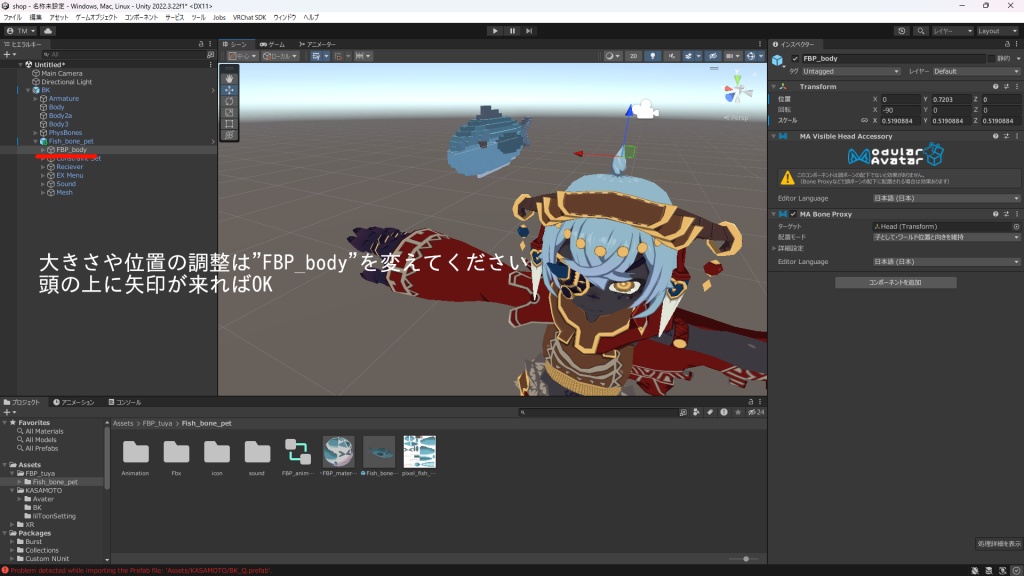Open the Jobs menu
1024x576 pixels.
click(x=219, y=18)
